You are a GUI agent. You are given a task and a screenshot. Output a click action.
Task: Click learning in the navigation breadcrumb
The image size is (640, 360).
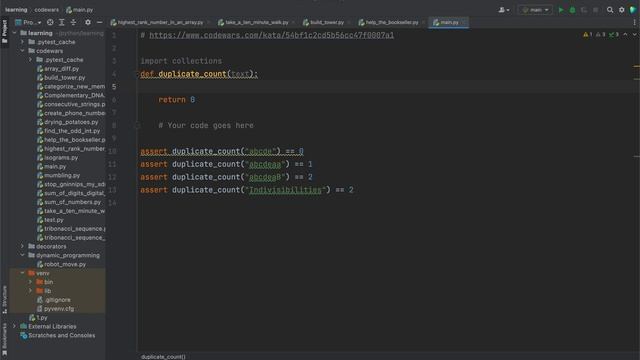tap(16, 9)
